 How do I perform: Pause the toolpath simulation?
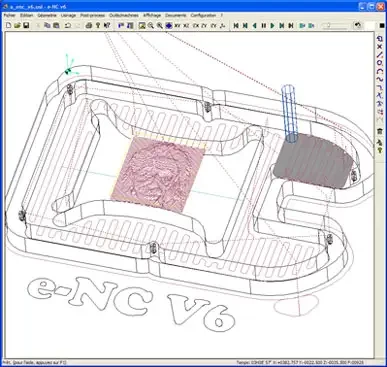263,25
